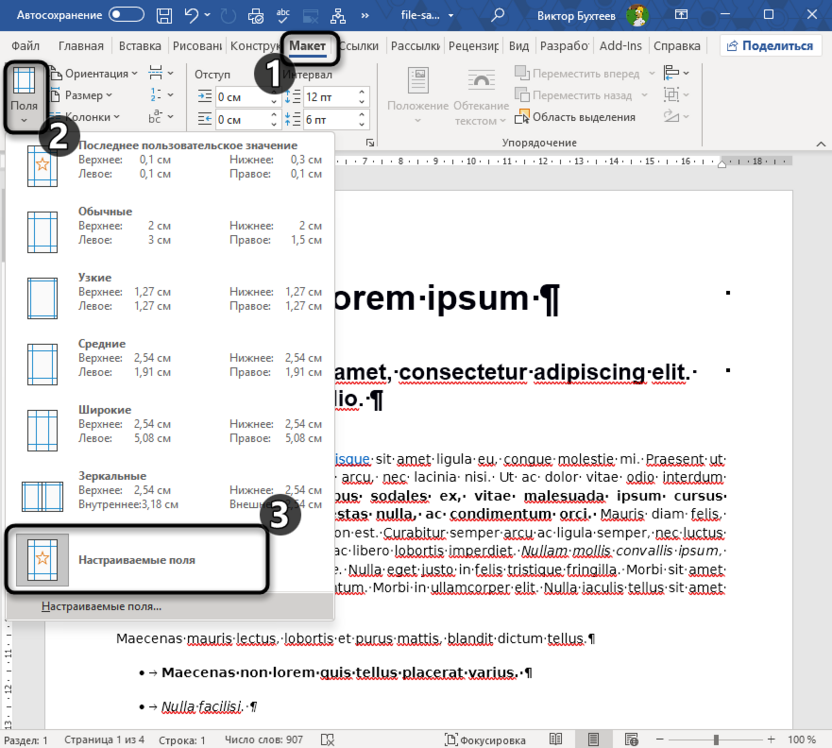Click the zoom slider handle

pyautogui.click(x=716, y=739)
